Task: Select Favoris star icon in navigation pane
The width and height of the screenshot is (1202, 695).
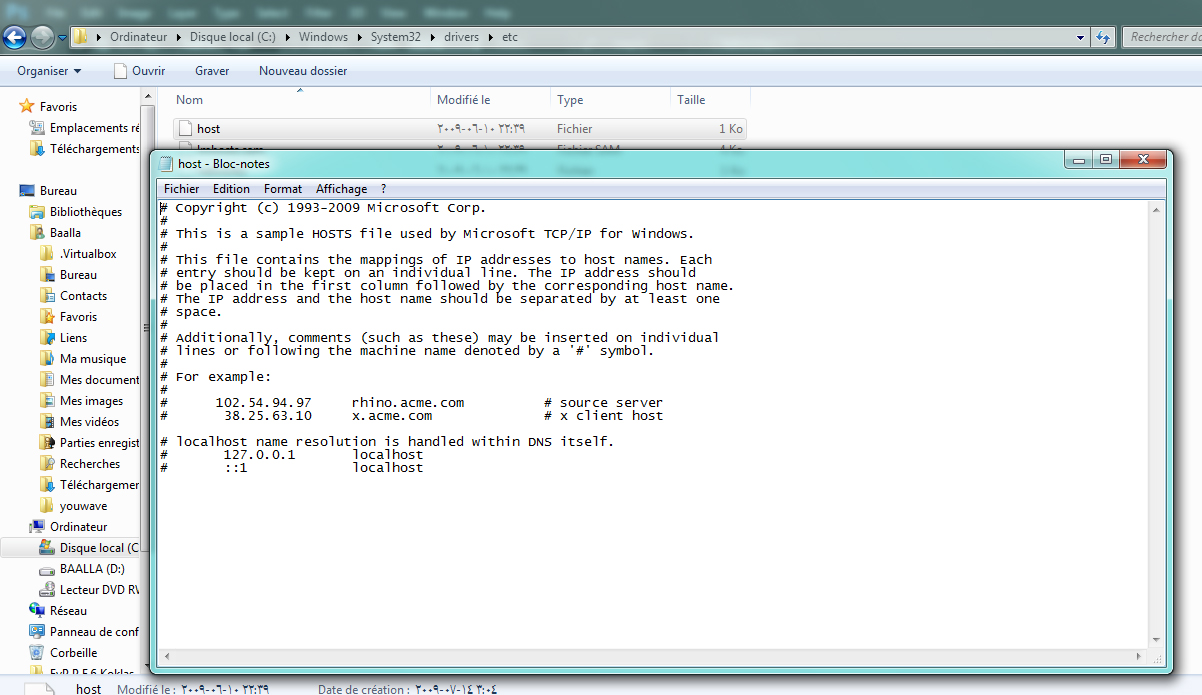Action: pos(28,106)
